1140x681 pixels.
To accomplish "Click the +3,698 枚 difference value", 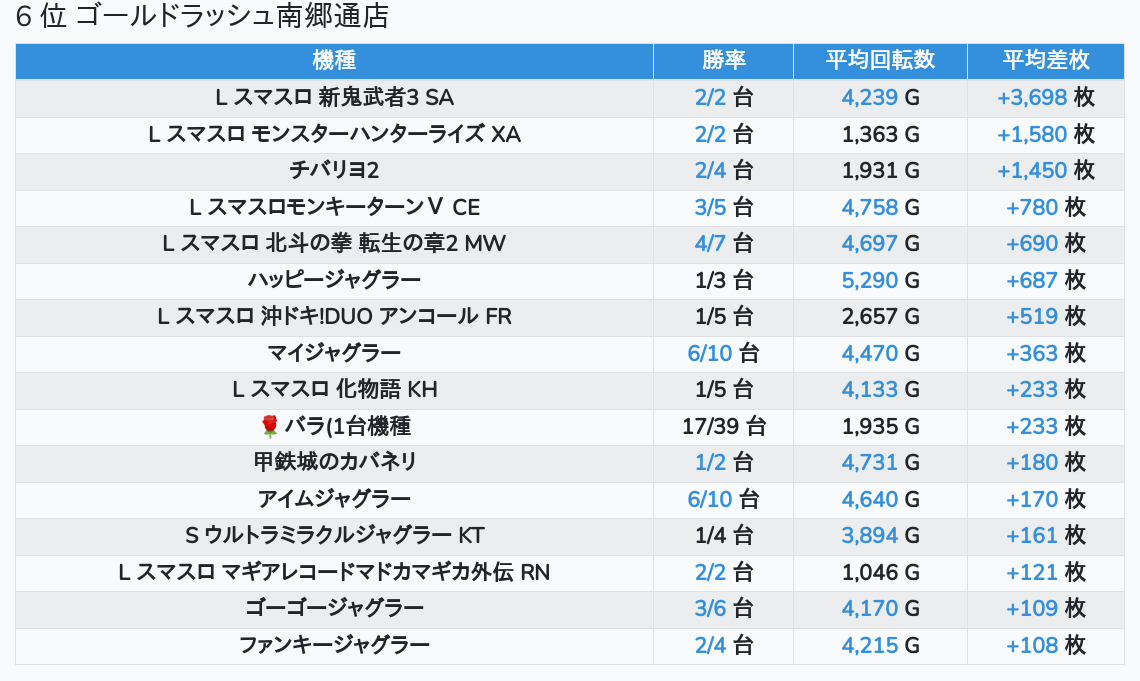I will 1045,97.
